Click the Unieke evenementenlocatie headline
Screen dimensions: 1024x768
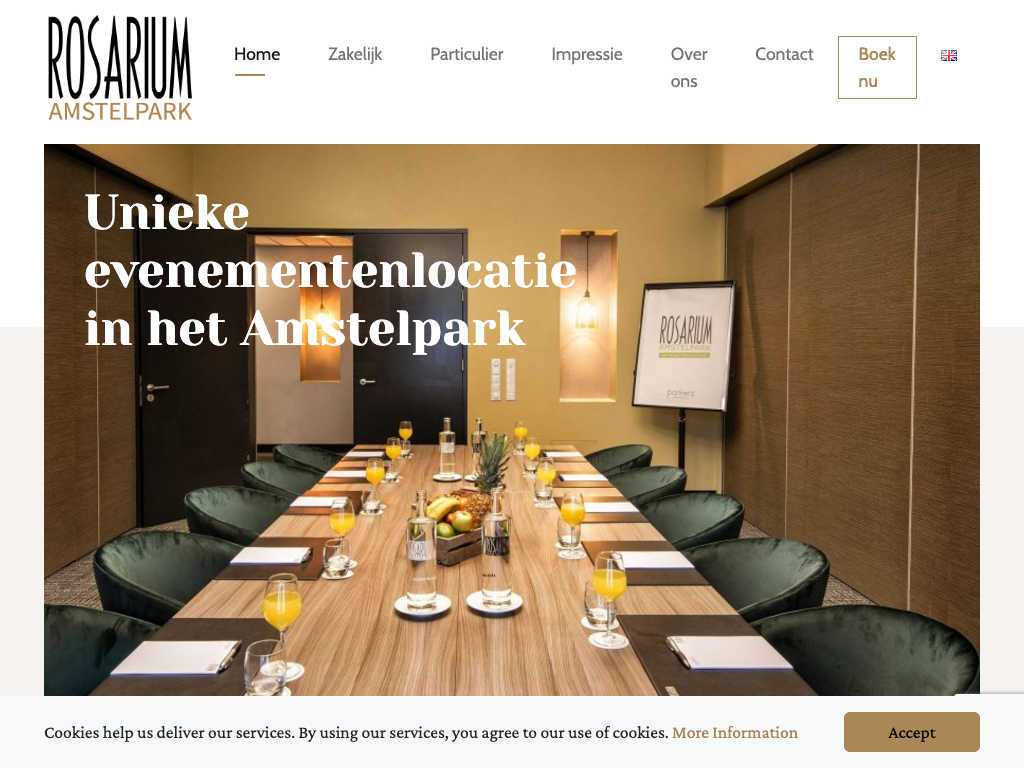point(330,269)
